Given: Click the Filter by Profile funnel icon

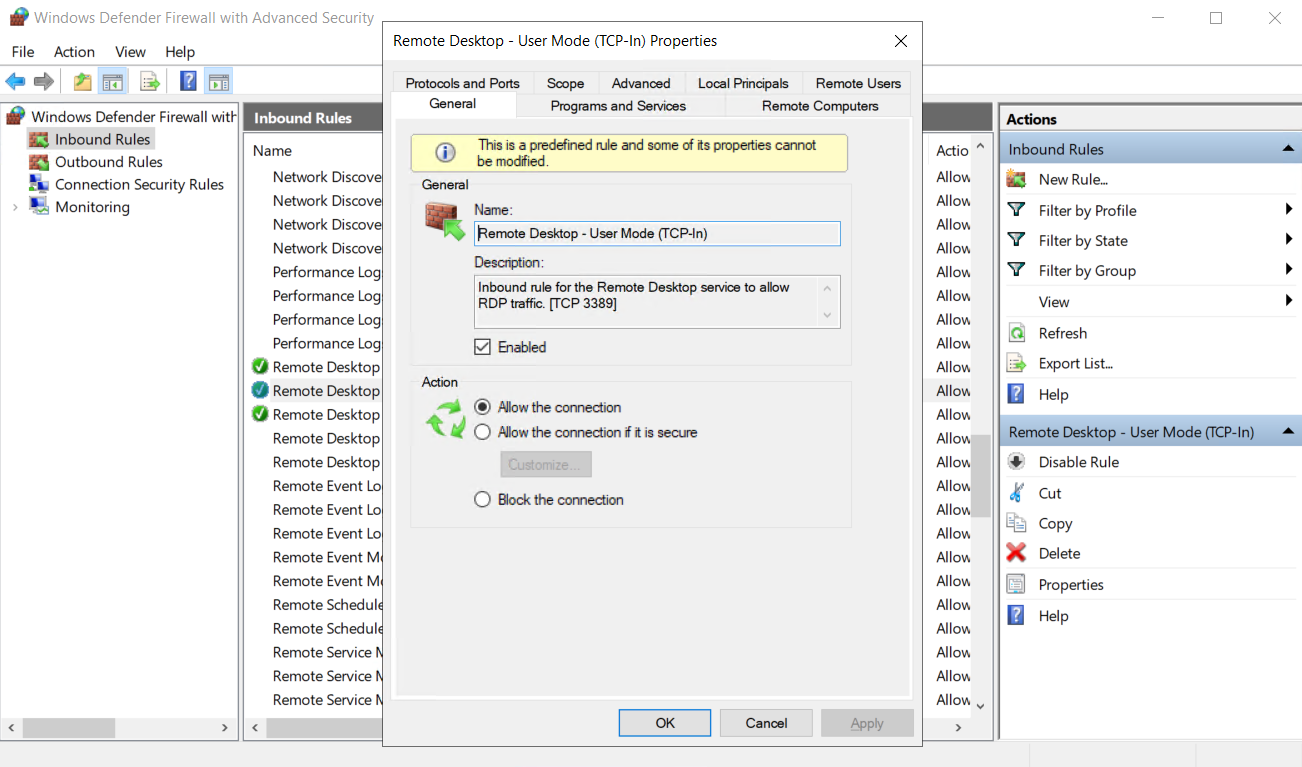Looking at the screenshot, I should 1016,210.
